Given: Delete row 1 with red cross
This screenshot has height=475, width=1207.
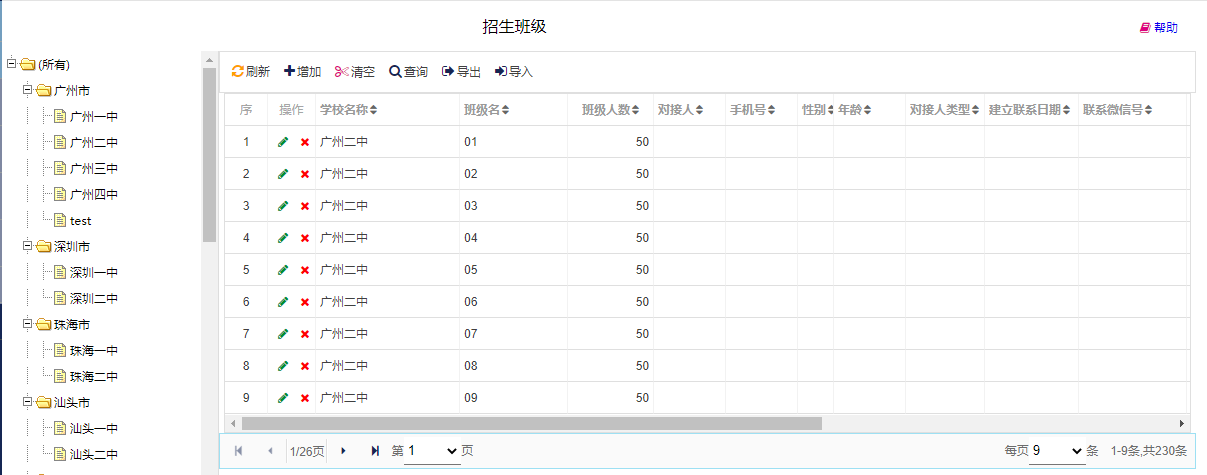Looking at the screenshot, I should tap(305, 142).
